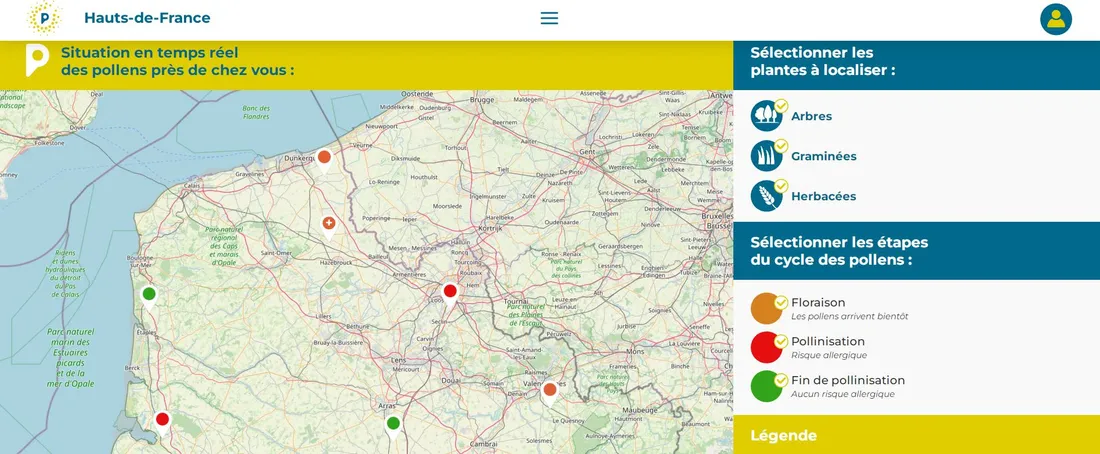
Task: Click the Douai label on the map
Action: tap(452, 380)
